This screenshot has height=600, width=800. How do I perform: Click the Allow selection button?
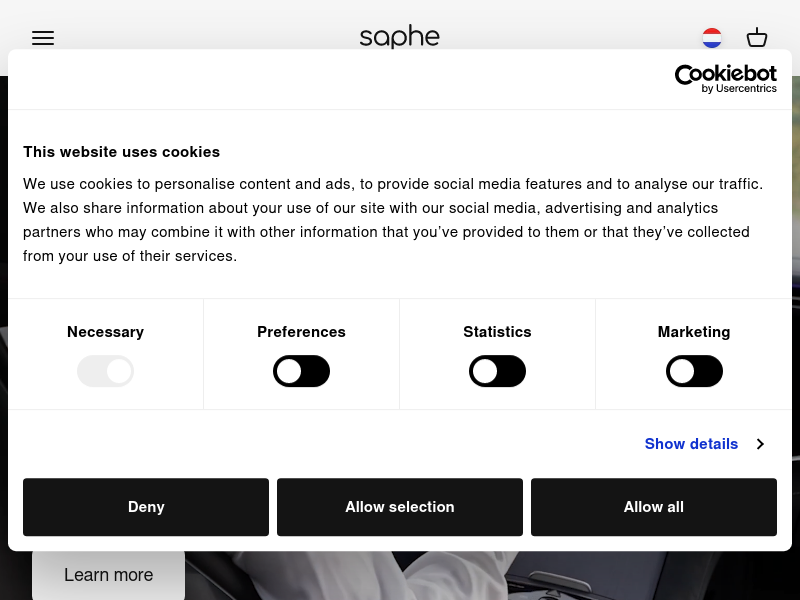(x=400, y=507)
